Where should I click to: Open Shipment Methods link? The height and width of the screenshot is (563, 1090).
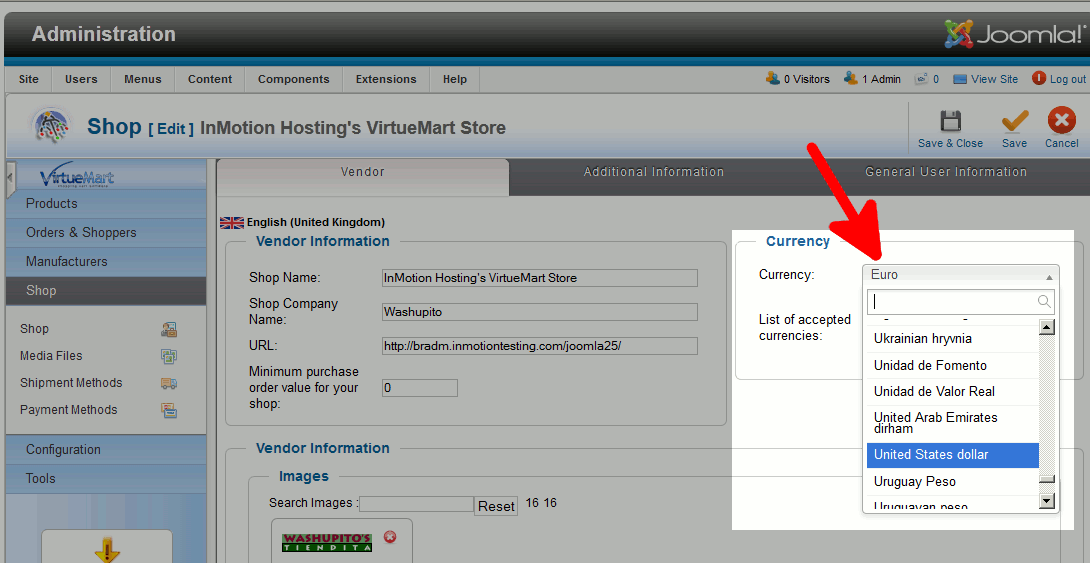click(x=71, y=383)
